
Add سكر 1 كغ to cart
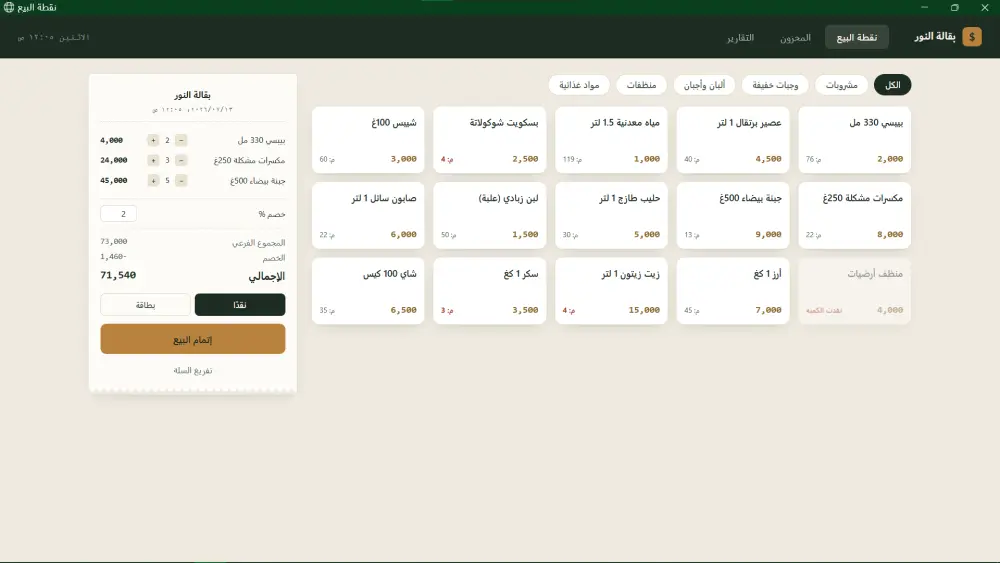[x=490, y=291]
